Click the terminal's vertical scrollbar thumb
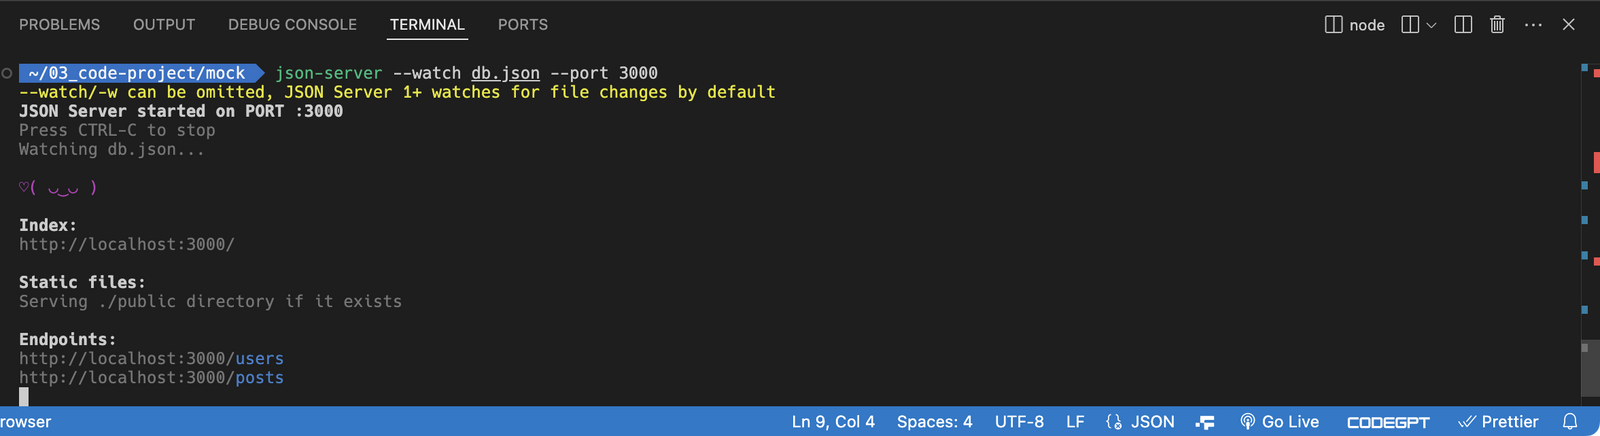This screenshot has width=1600, height=436. point(1589,368)
